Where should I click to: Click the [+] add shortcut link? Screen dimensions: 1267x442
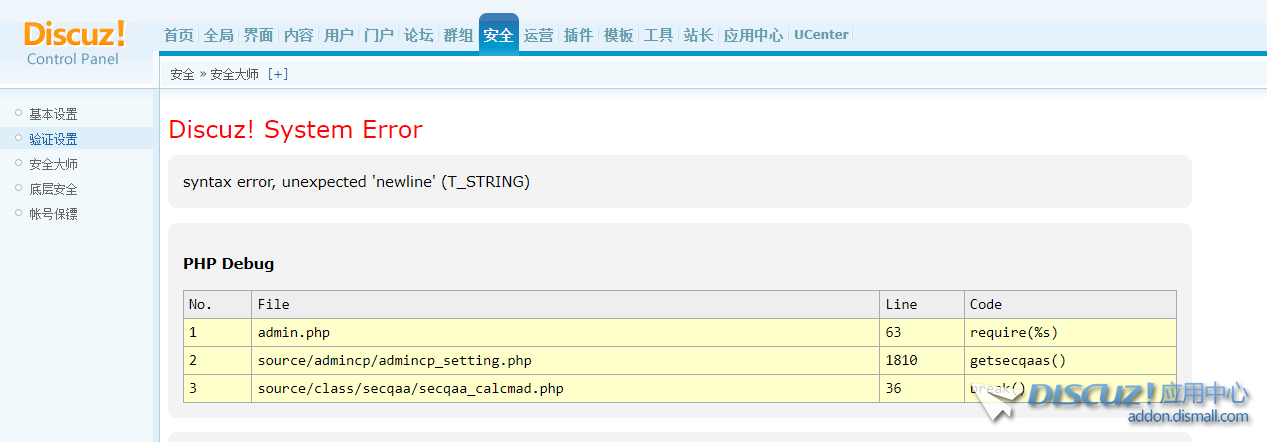(278, 74)
